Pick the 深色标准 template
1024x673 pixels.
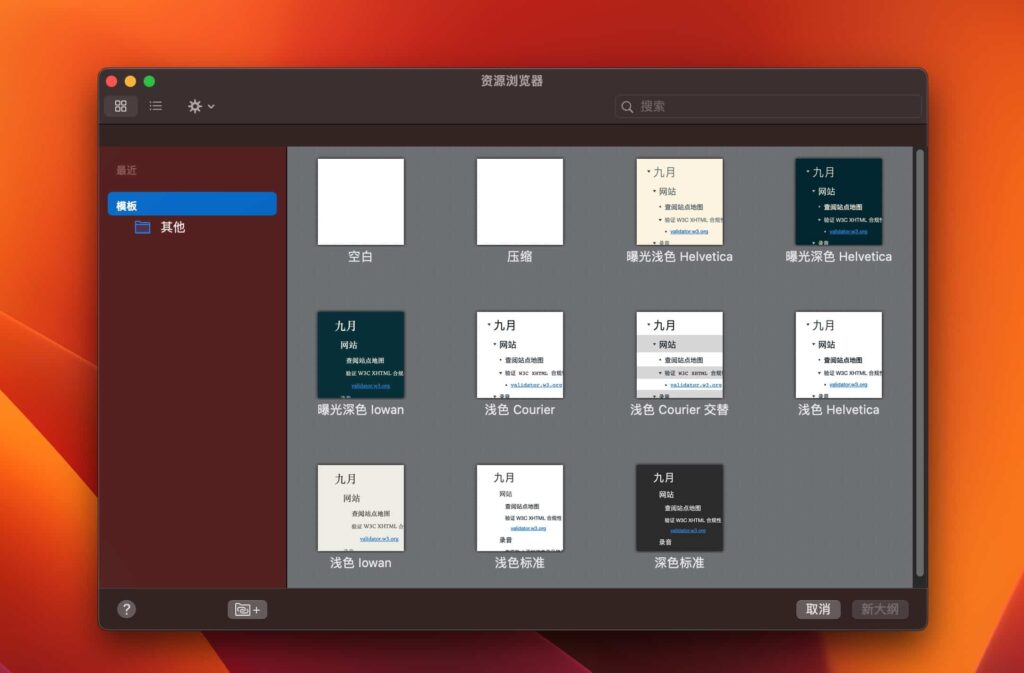(679, 507)
